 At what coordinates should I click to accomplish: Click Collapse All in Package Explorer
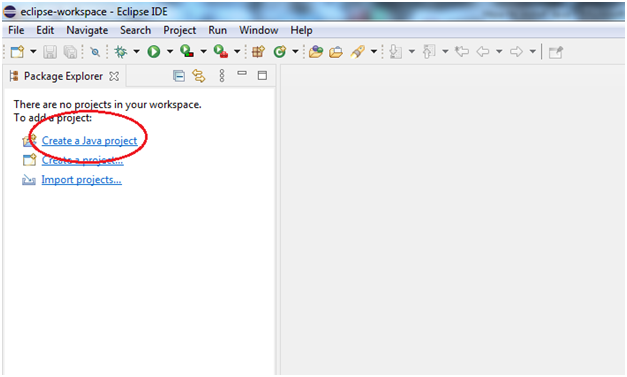(179, 76)
